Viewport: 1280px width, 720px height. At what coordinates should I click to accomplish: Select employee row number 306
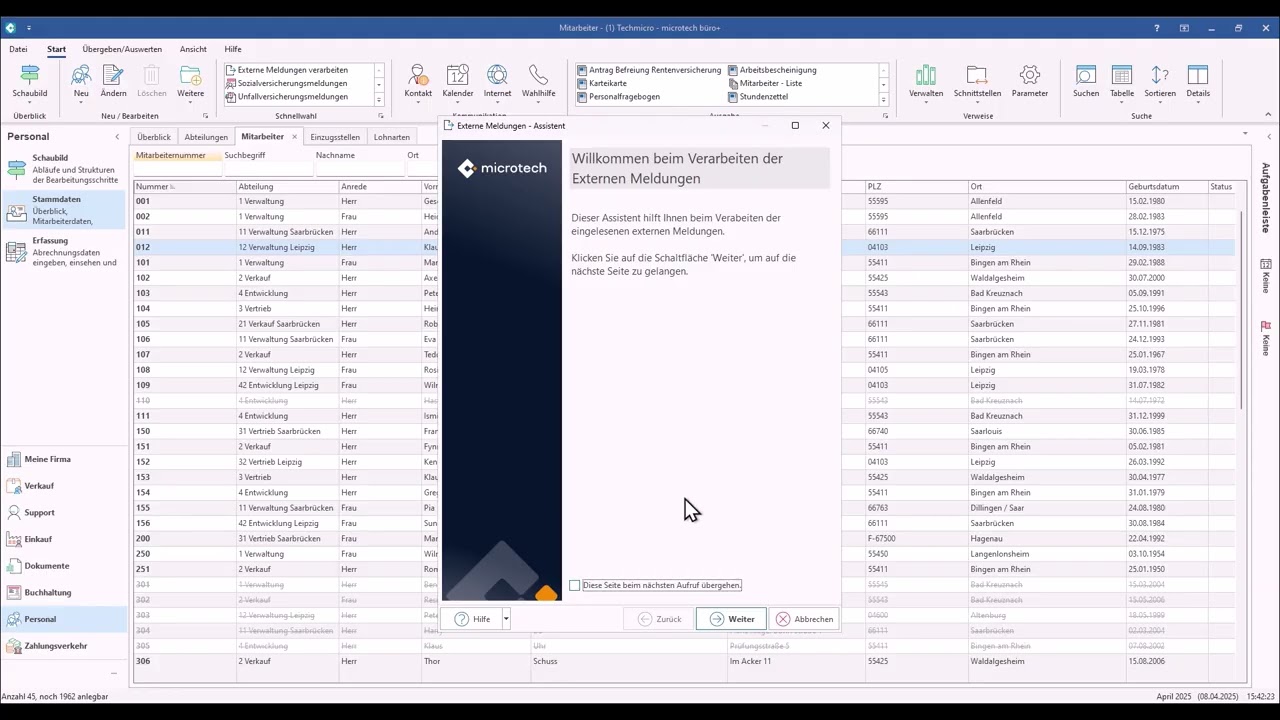coord(684,661)
